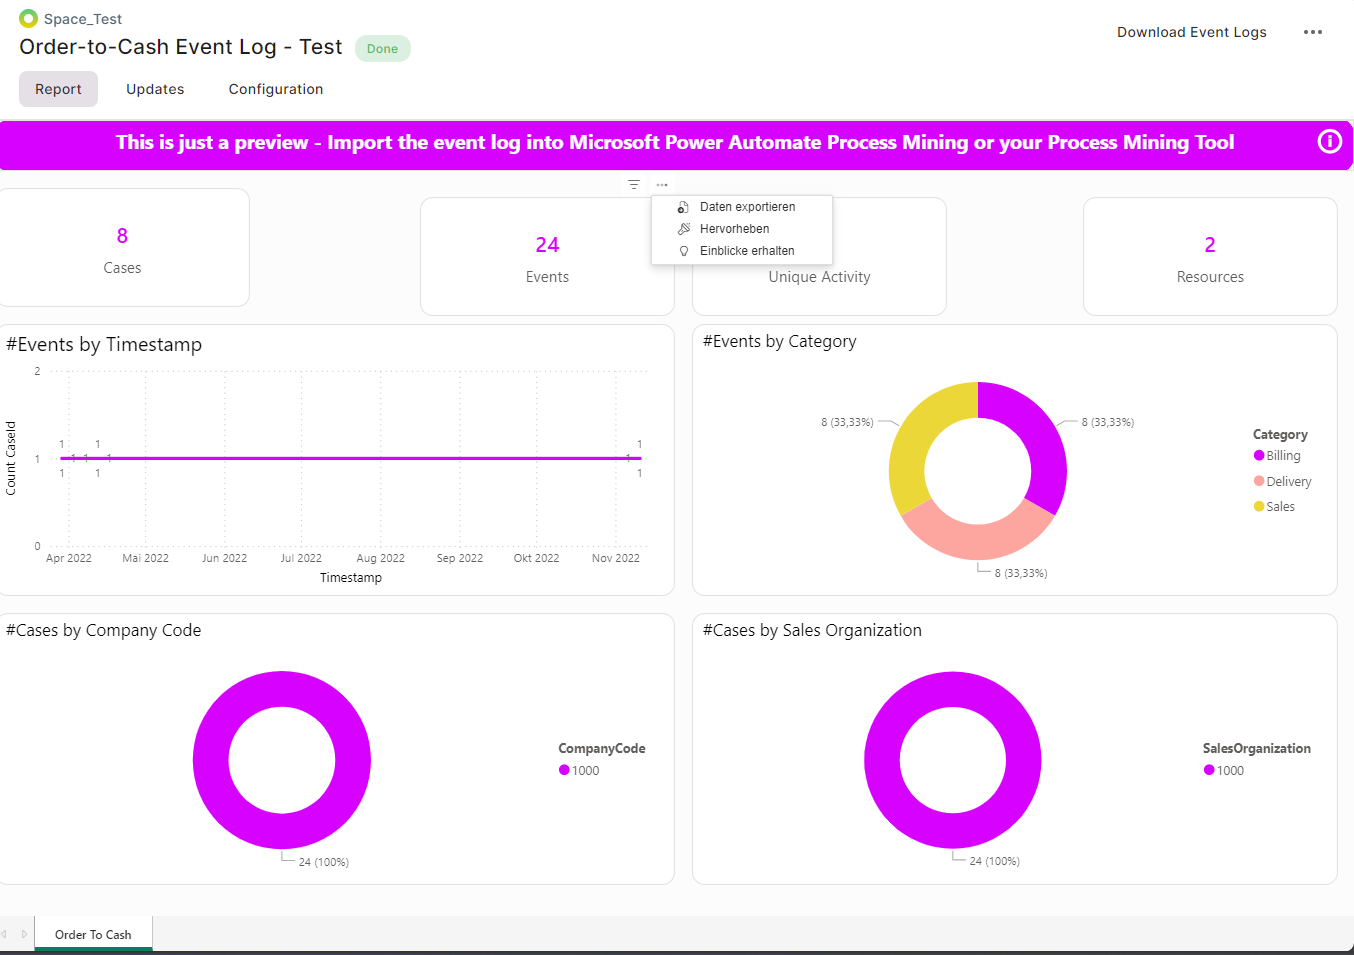
Task: Click the green Space_Test logo icon
Action: pos(27,17)
